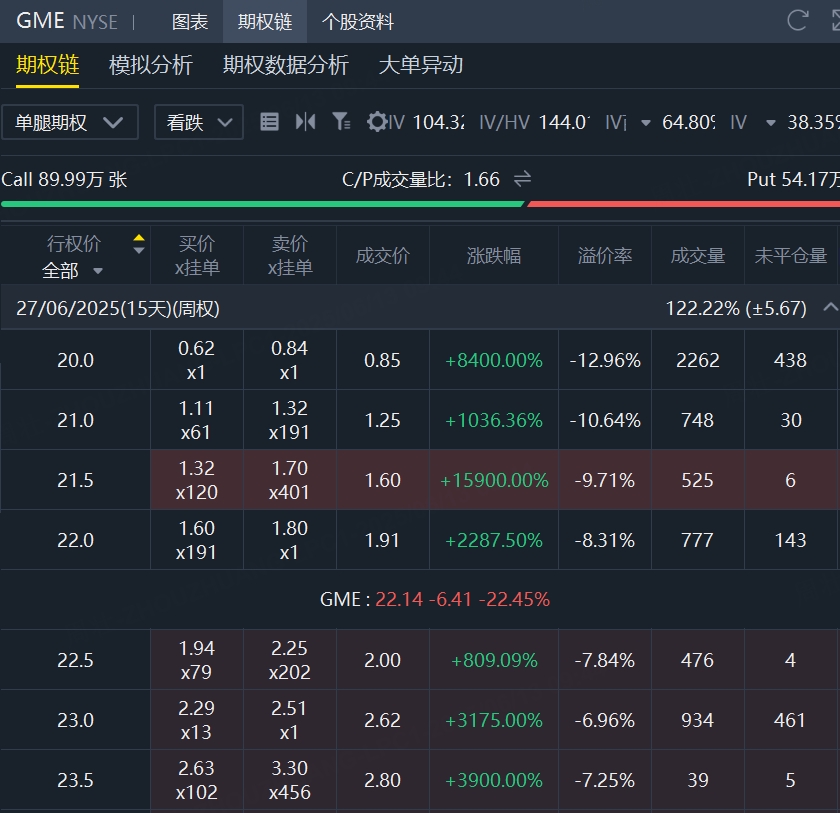Image resolution: width=840 pixels, height=813 pixels.
Task: Select the 21.0 strike price cell
Action: [x=76, y=420]
